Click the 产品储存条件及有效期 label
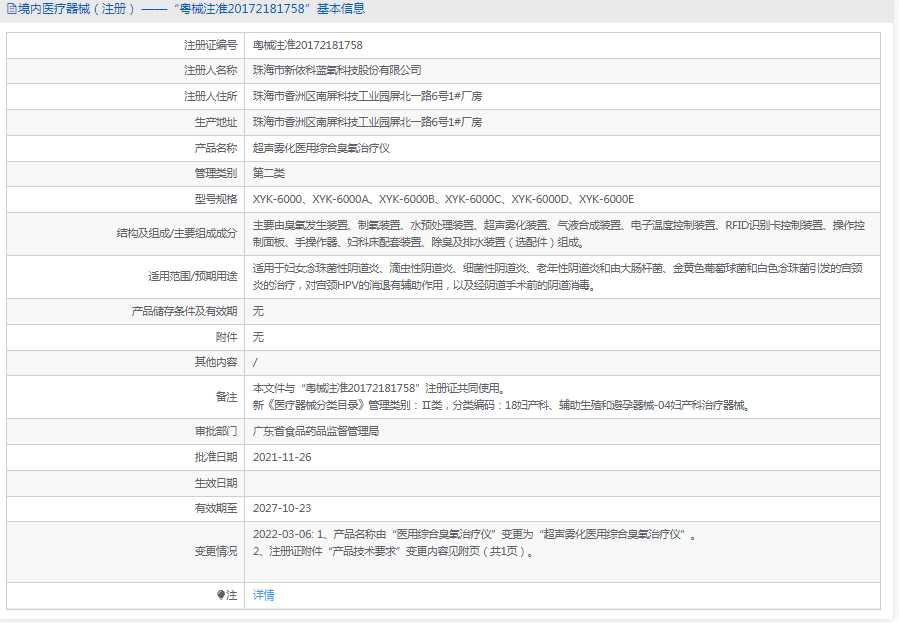The width and height of the screenshot is (899, 623). (184, 311)
